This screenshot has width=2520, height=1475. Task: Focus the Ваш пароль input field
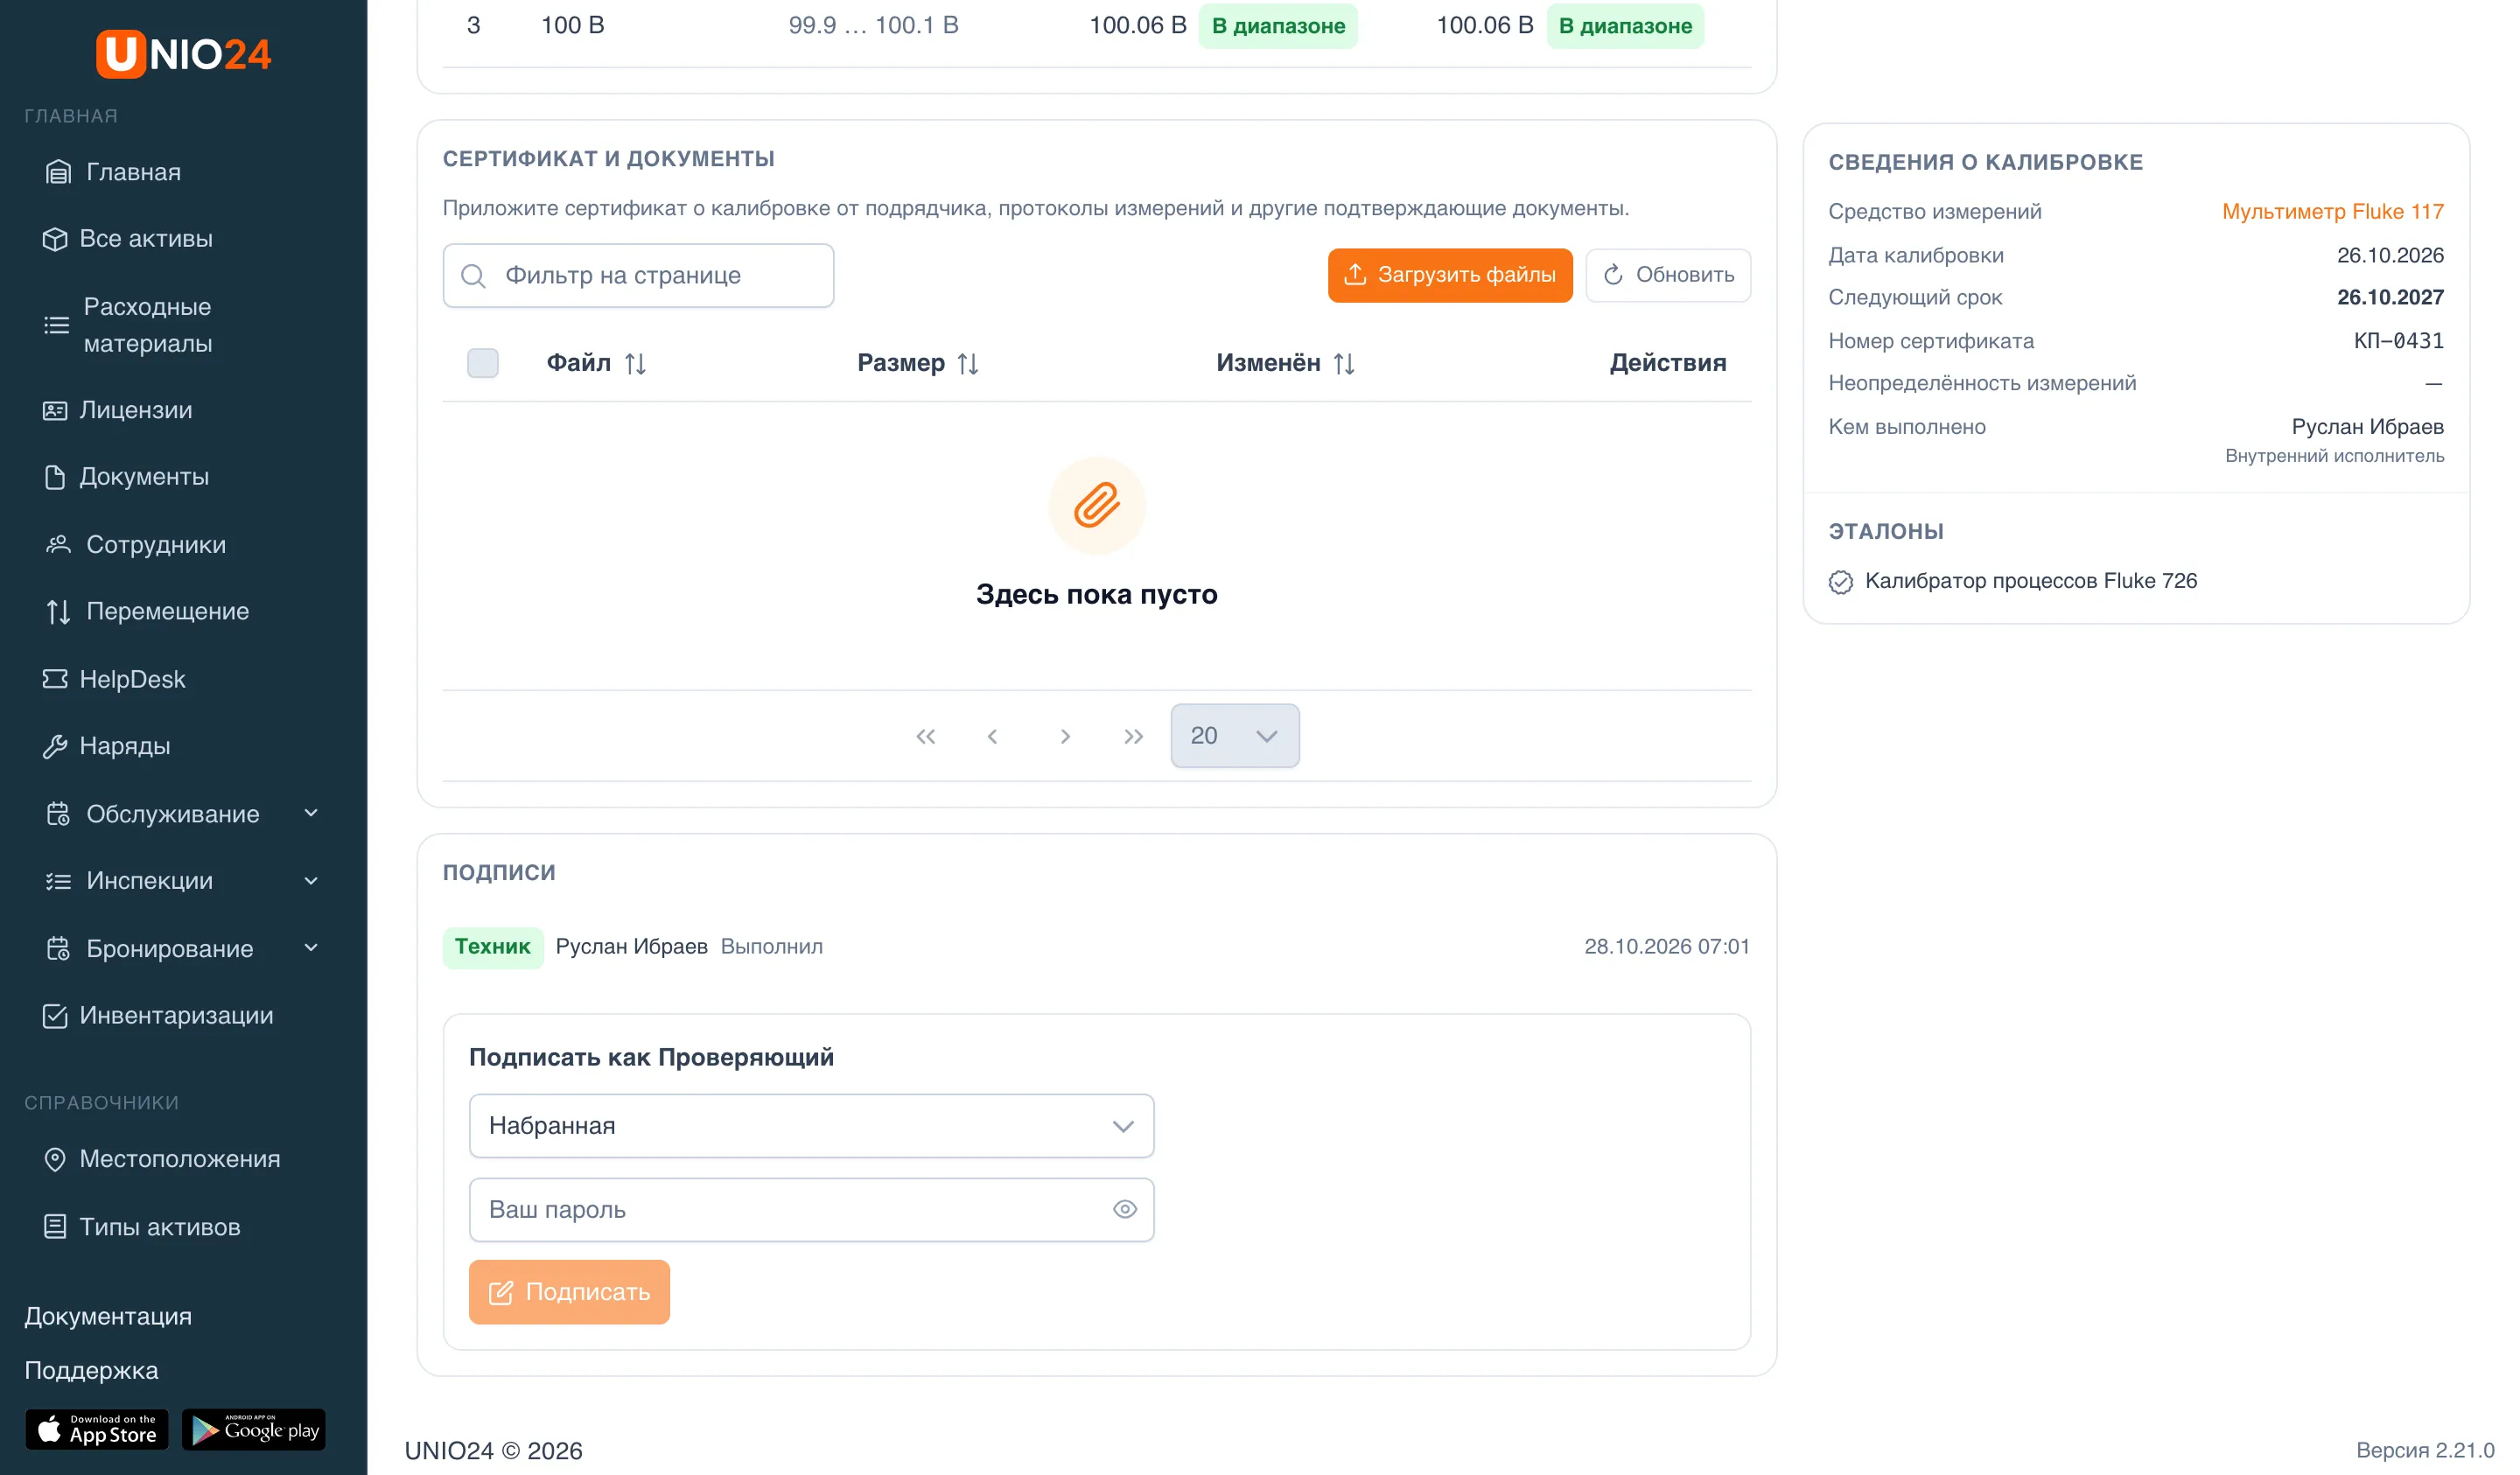[790, 1210]
